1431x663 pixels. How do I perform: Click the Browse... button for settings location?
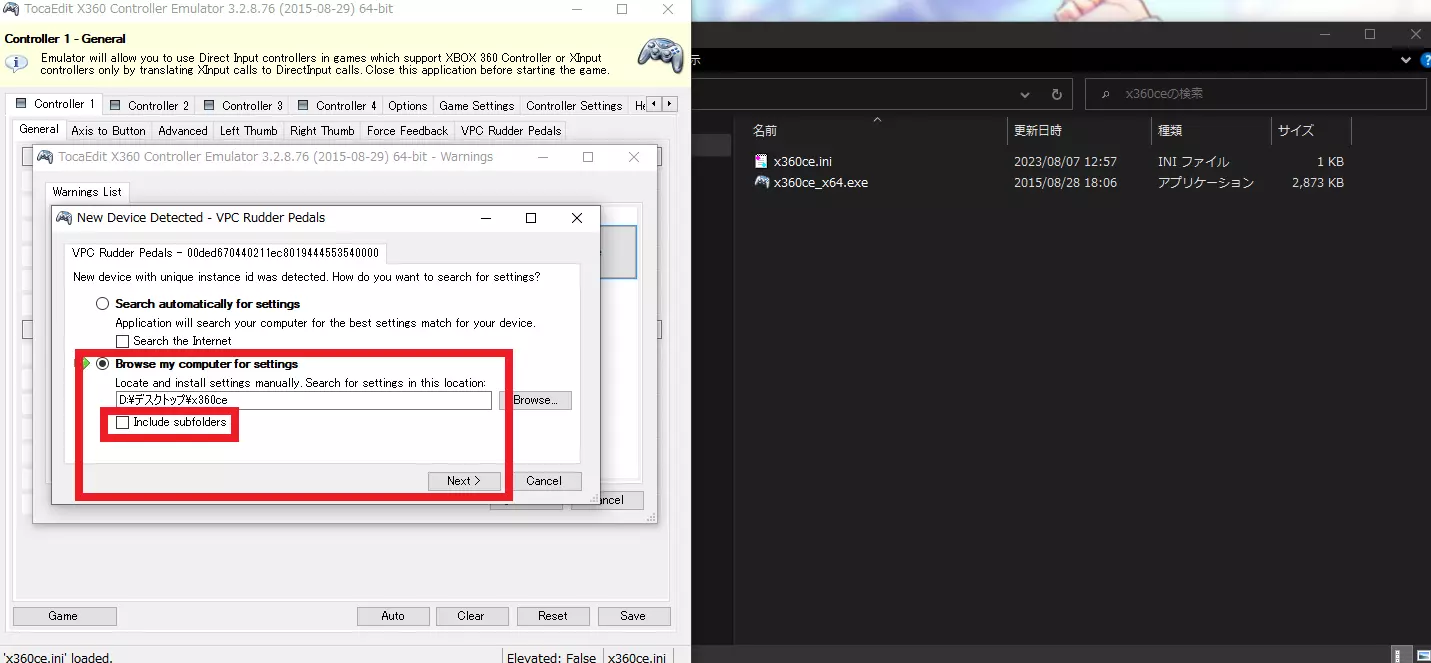pyautogui.click(x=535, y=400)
